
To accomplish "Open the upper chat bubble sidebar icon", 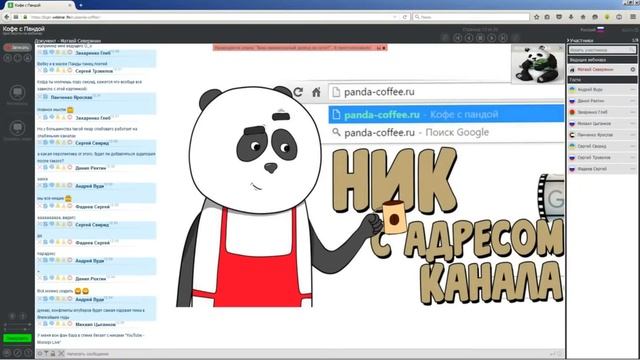I will point(17,93).
